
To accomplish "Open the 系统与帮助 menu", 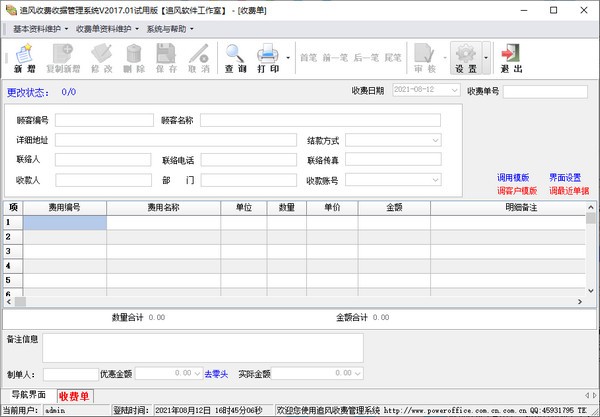I will click(170, 29).
